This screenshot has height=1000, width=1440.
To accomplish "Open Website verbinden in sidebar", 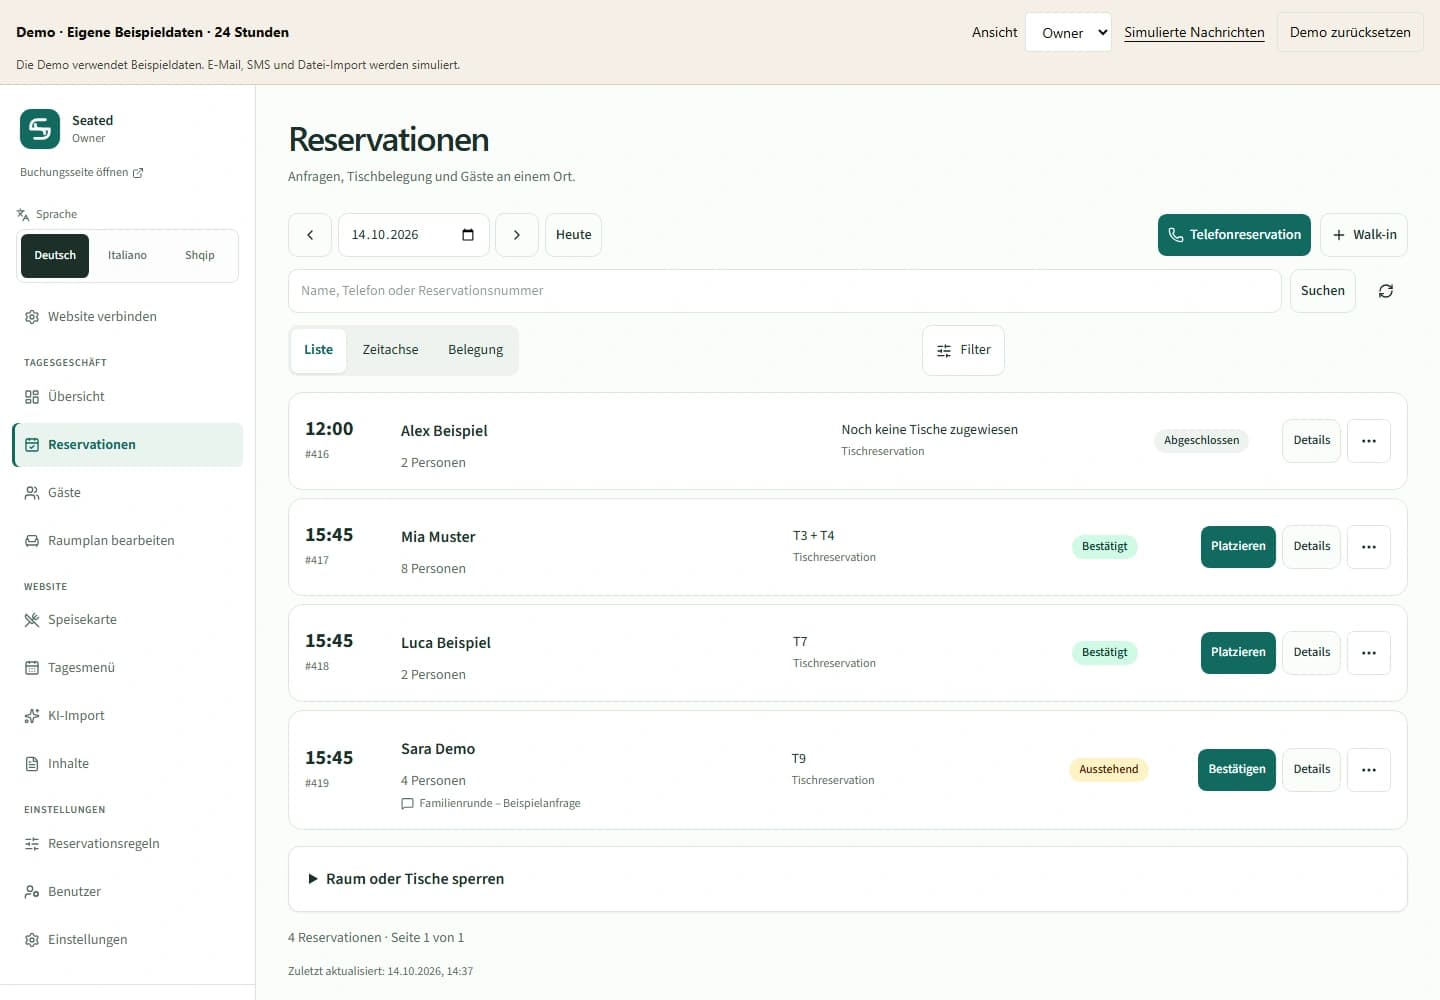I will (x=127, y=317).
